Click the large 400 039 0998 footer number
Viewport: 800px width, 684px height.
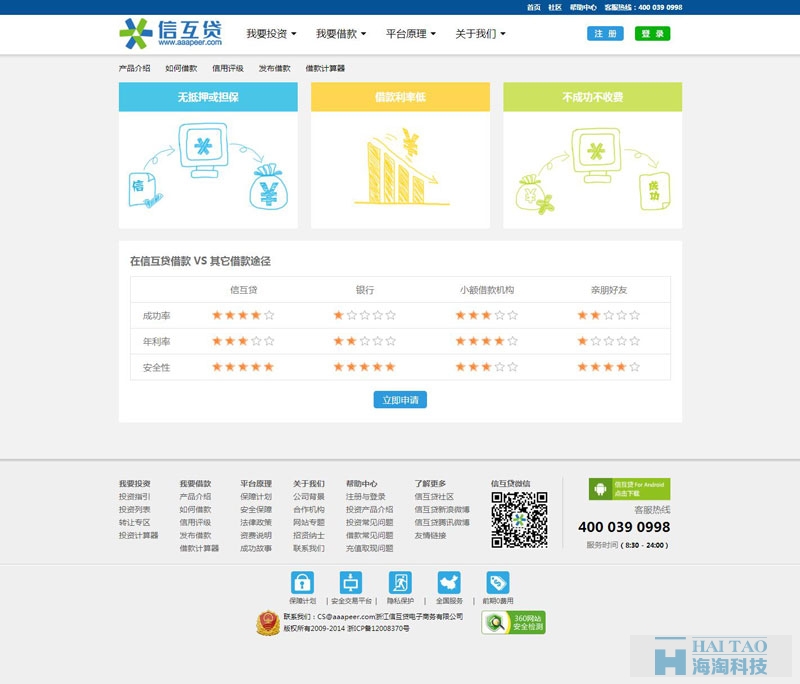624,527
